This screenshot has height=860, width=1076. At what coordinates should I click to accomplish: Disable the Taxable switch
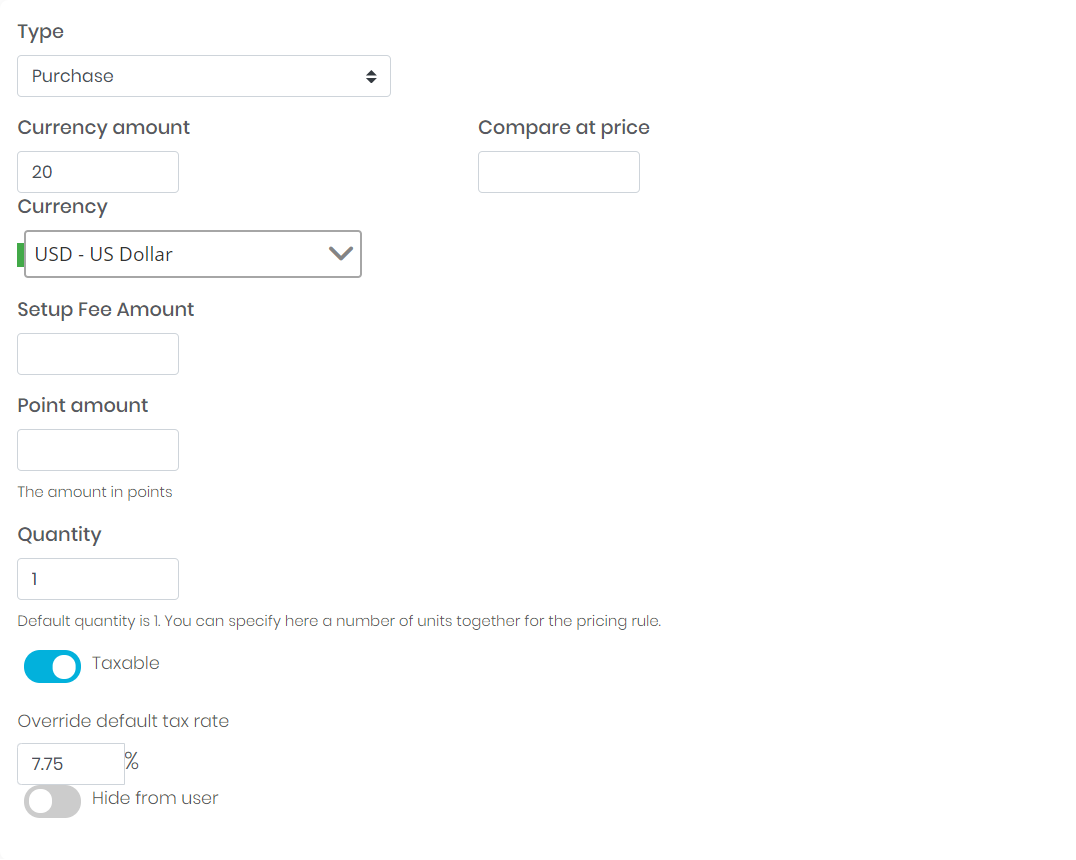click(52, 667)
